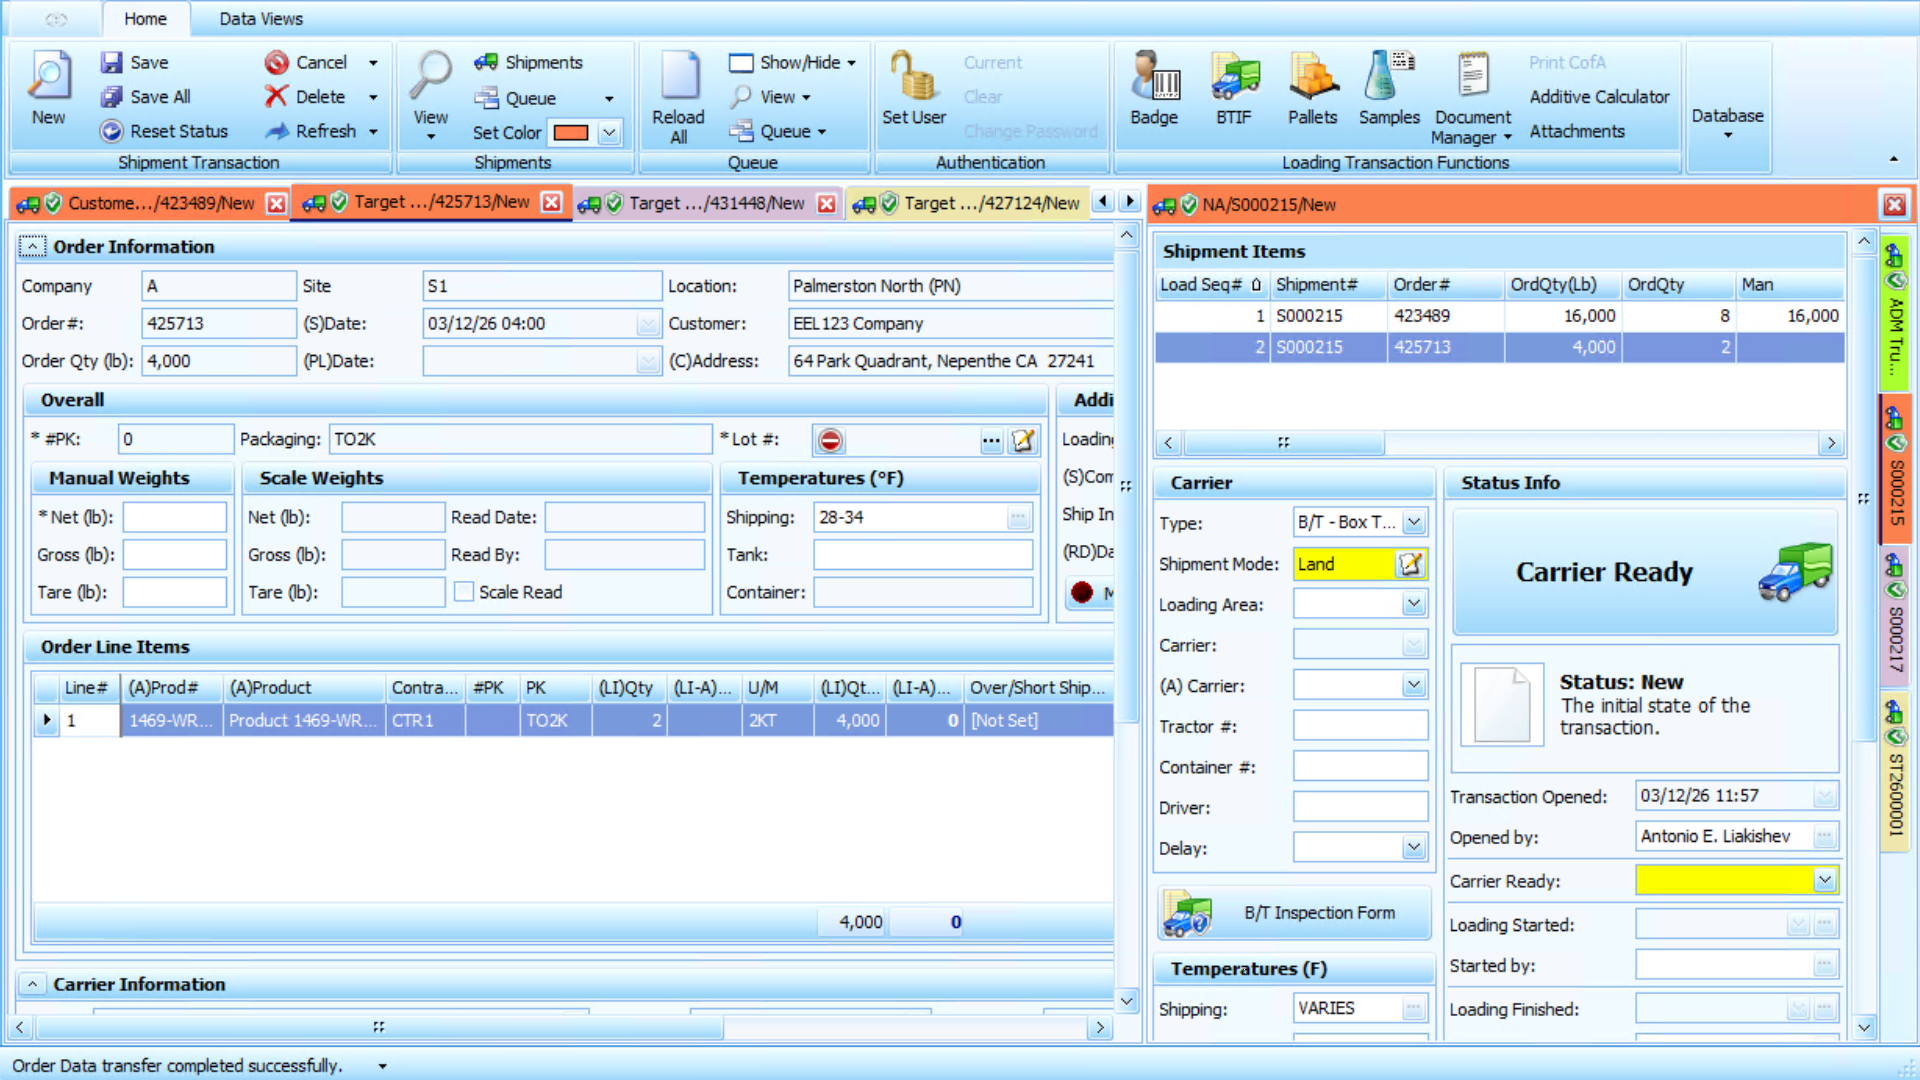Viewport: 1920px width, 1080px height.
Task: Open the (S)Date calendar dropdown
Action: pyautogui.click(x=648, y=324)
